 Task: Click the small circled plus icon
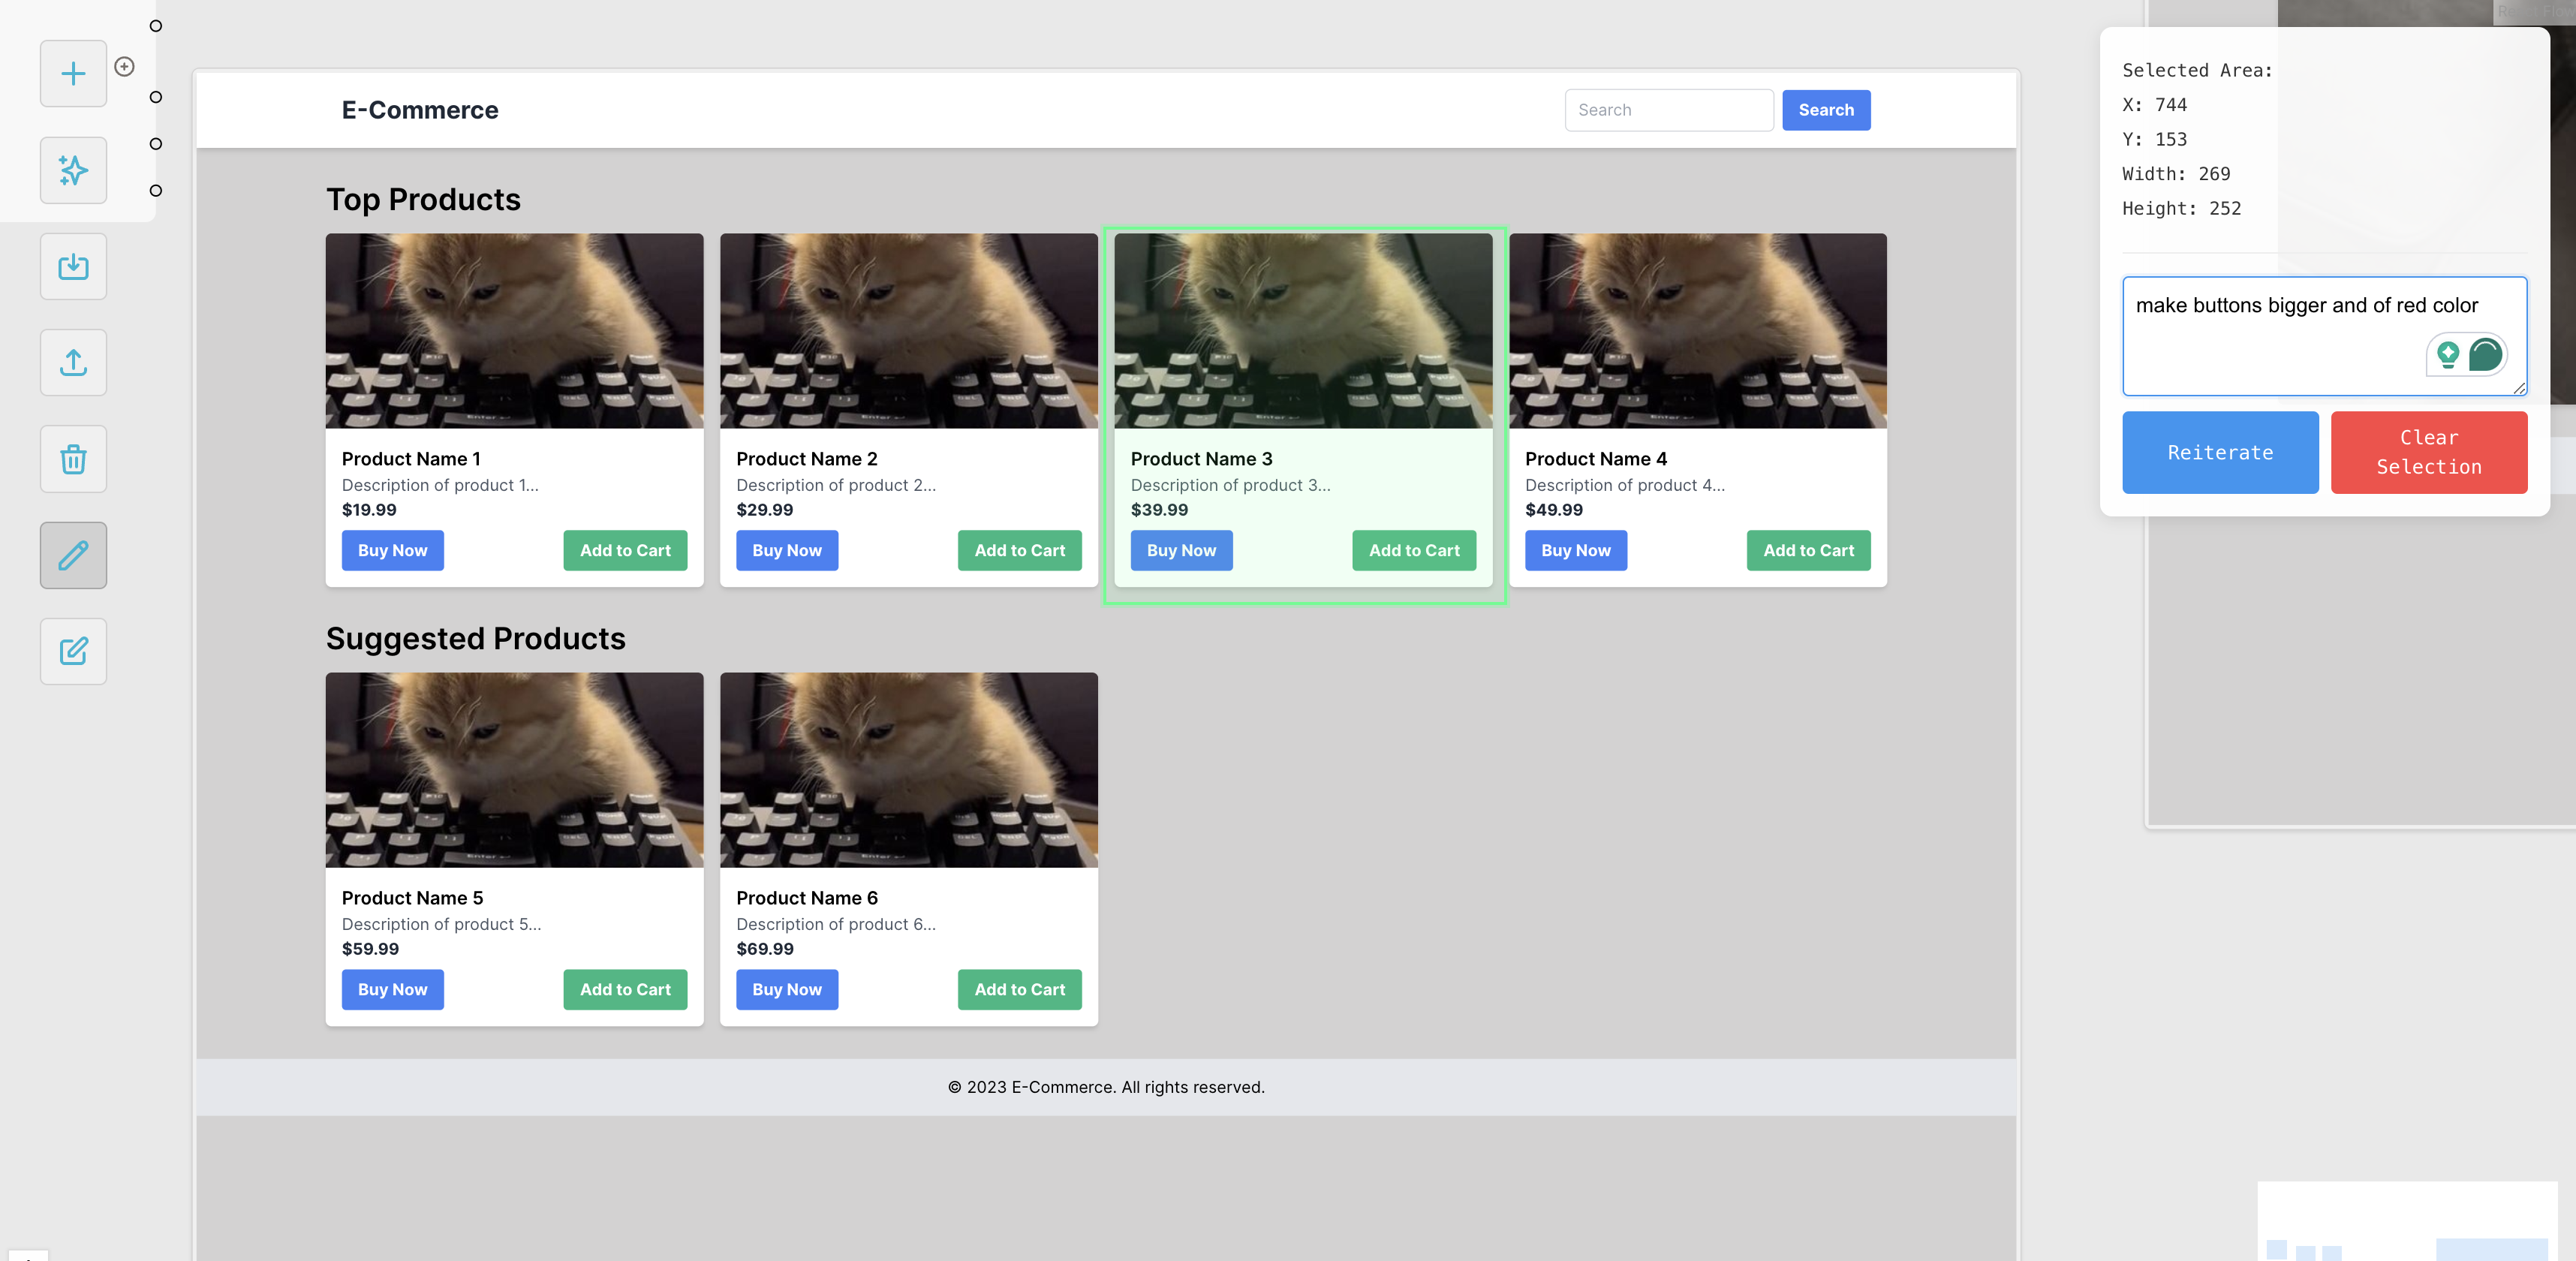point(124,66)
